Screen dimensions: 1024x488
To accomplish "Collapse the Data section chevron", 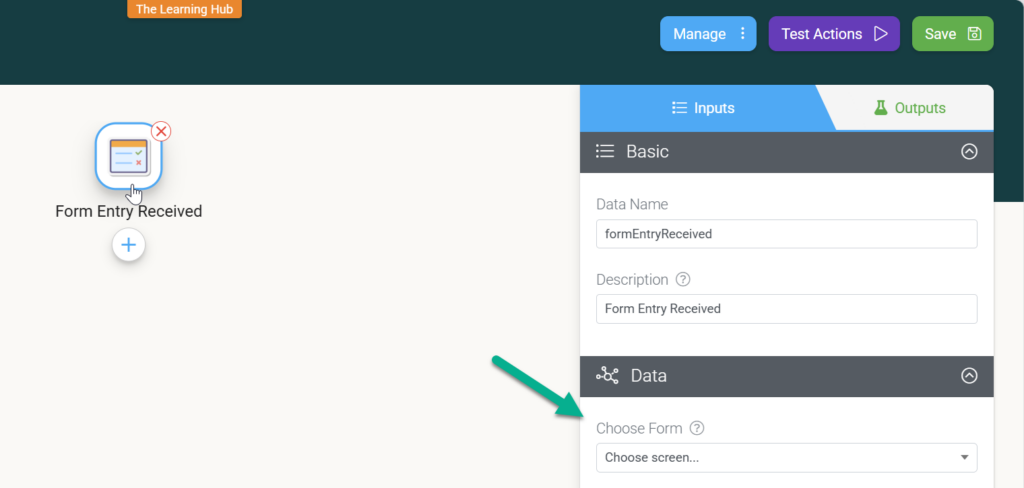I will click(969, 376).
